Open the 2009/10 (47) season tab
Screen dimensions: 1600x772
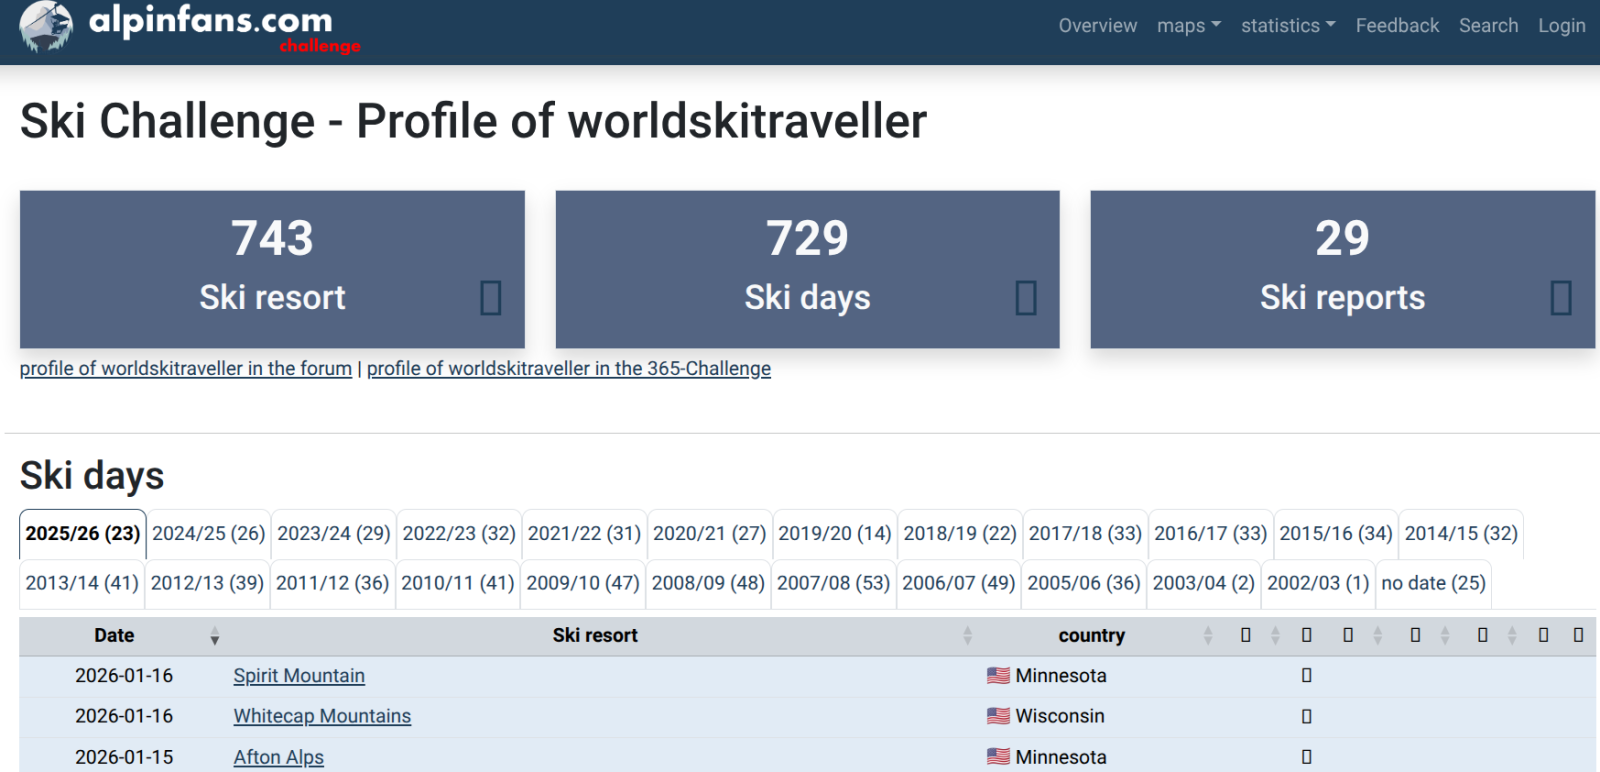(x=583, y=583)
